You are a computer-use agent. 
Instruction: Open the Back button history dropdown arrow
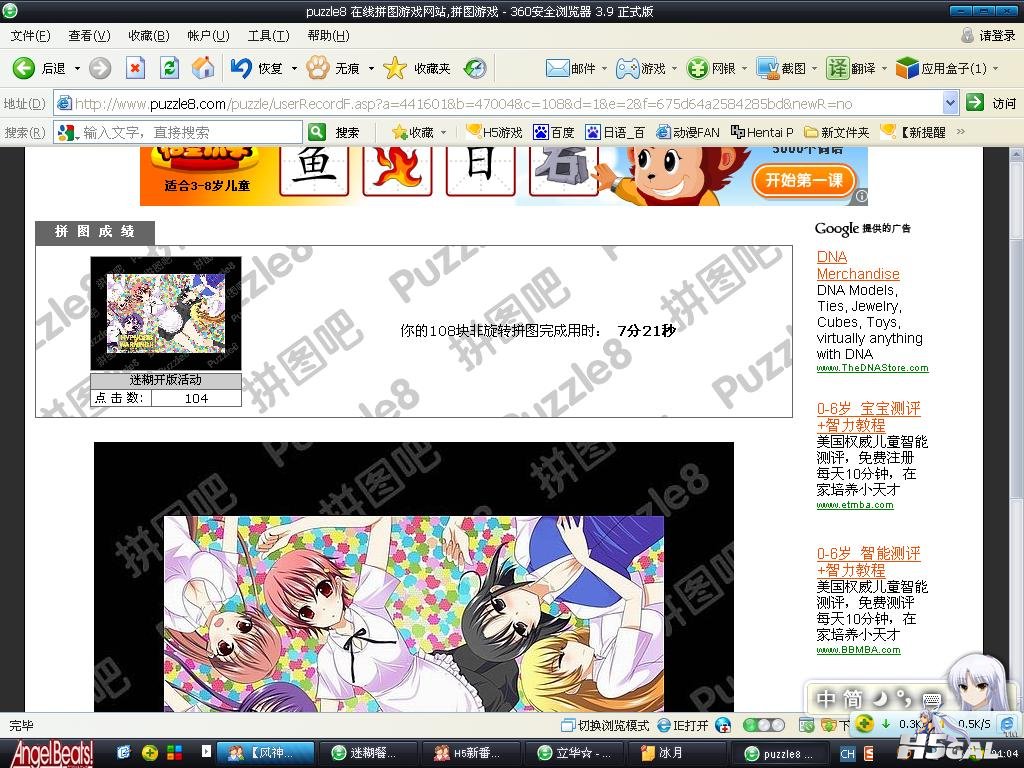click(x=77, y=68)
